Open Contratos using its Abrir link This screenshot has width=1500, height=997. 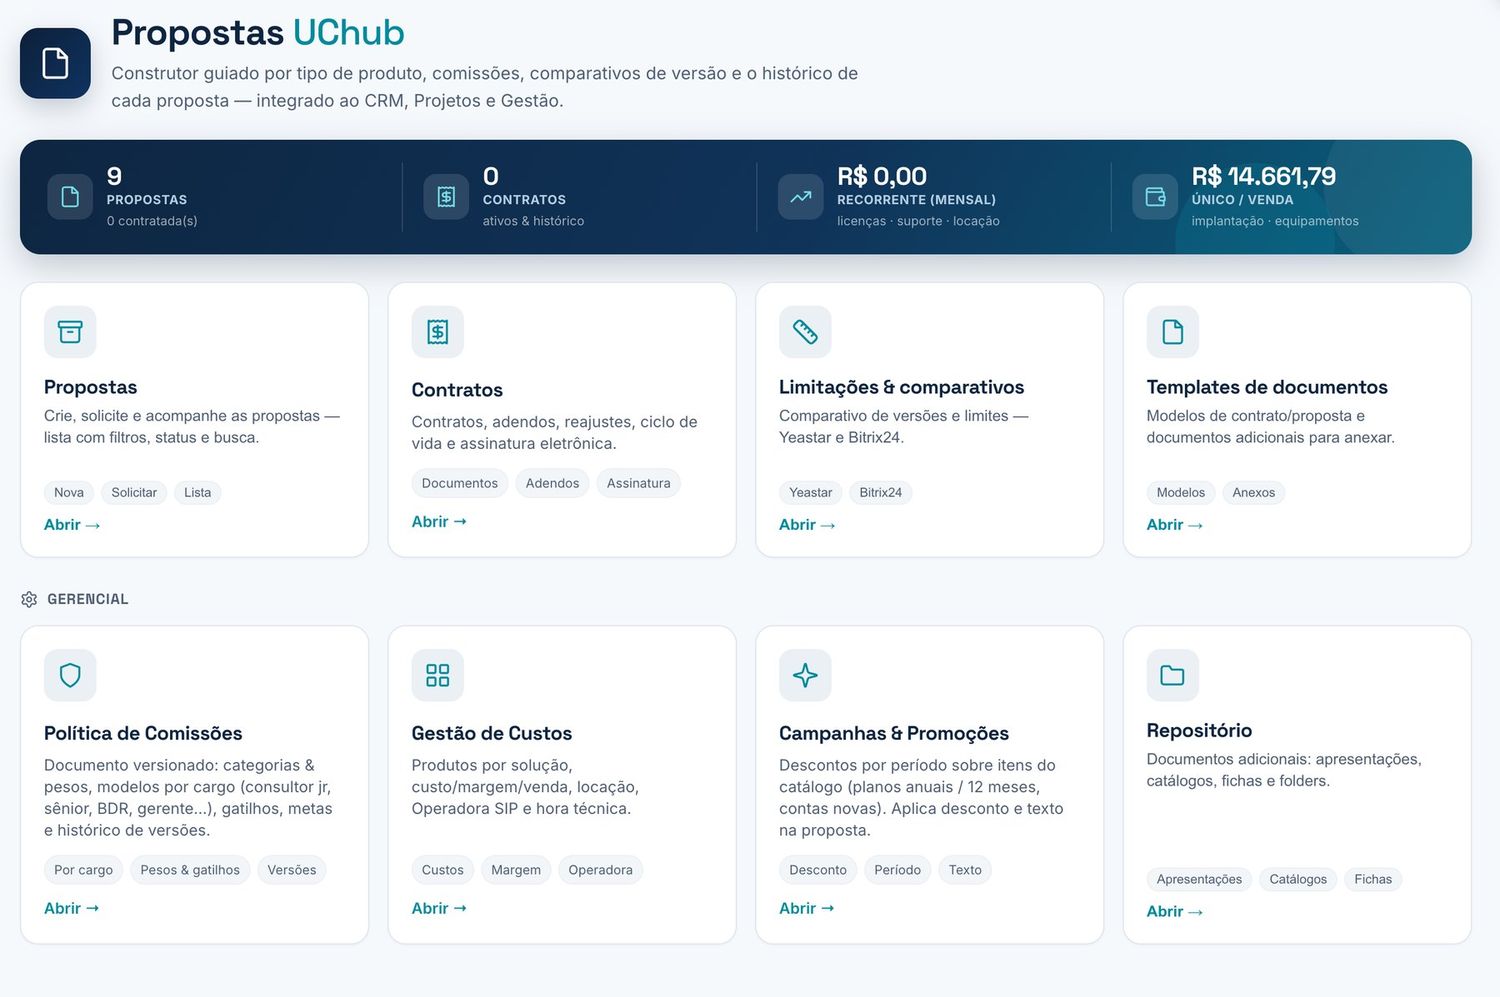click(x=439, y=522)
